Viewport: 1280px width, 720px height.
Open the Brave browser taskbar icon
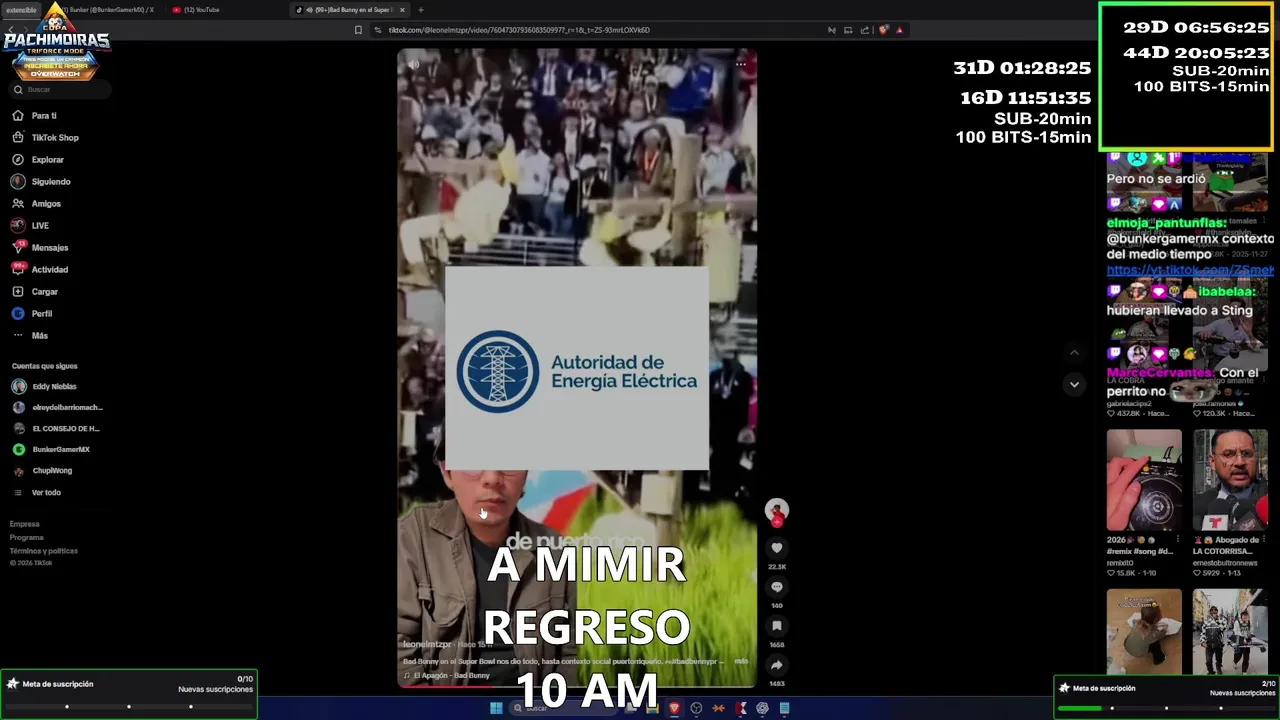(674, 708)
